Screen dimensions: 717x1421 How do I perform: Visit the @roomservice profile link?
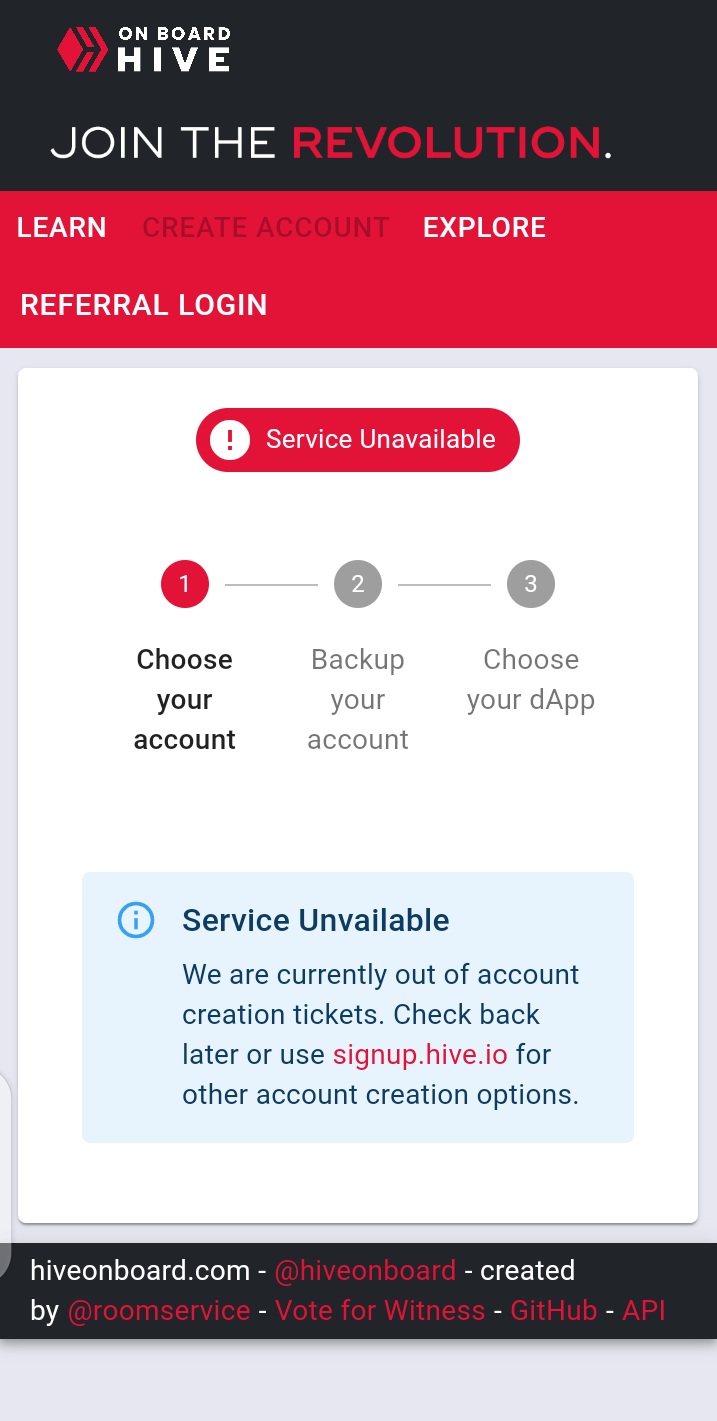(x=159, y=1310)
